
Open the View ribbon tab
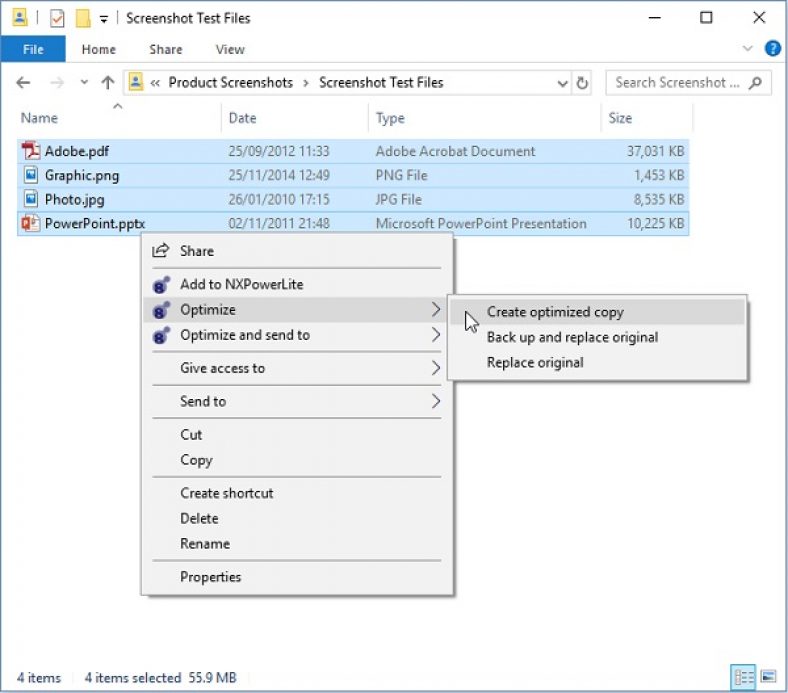(229, 49)
